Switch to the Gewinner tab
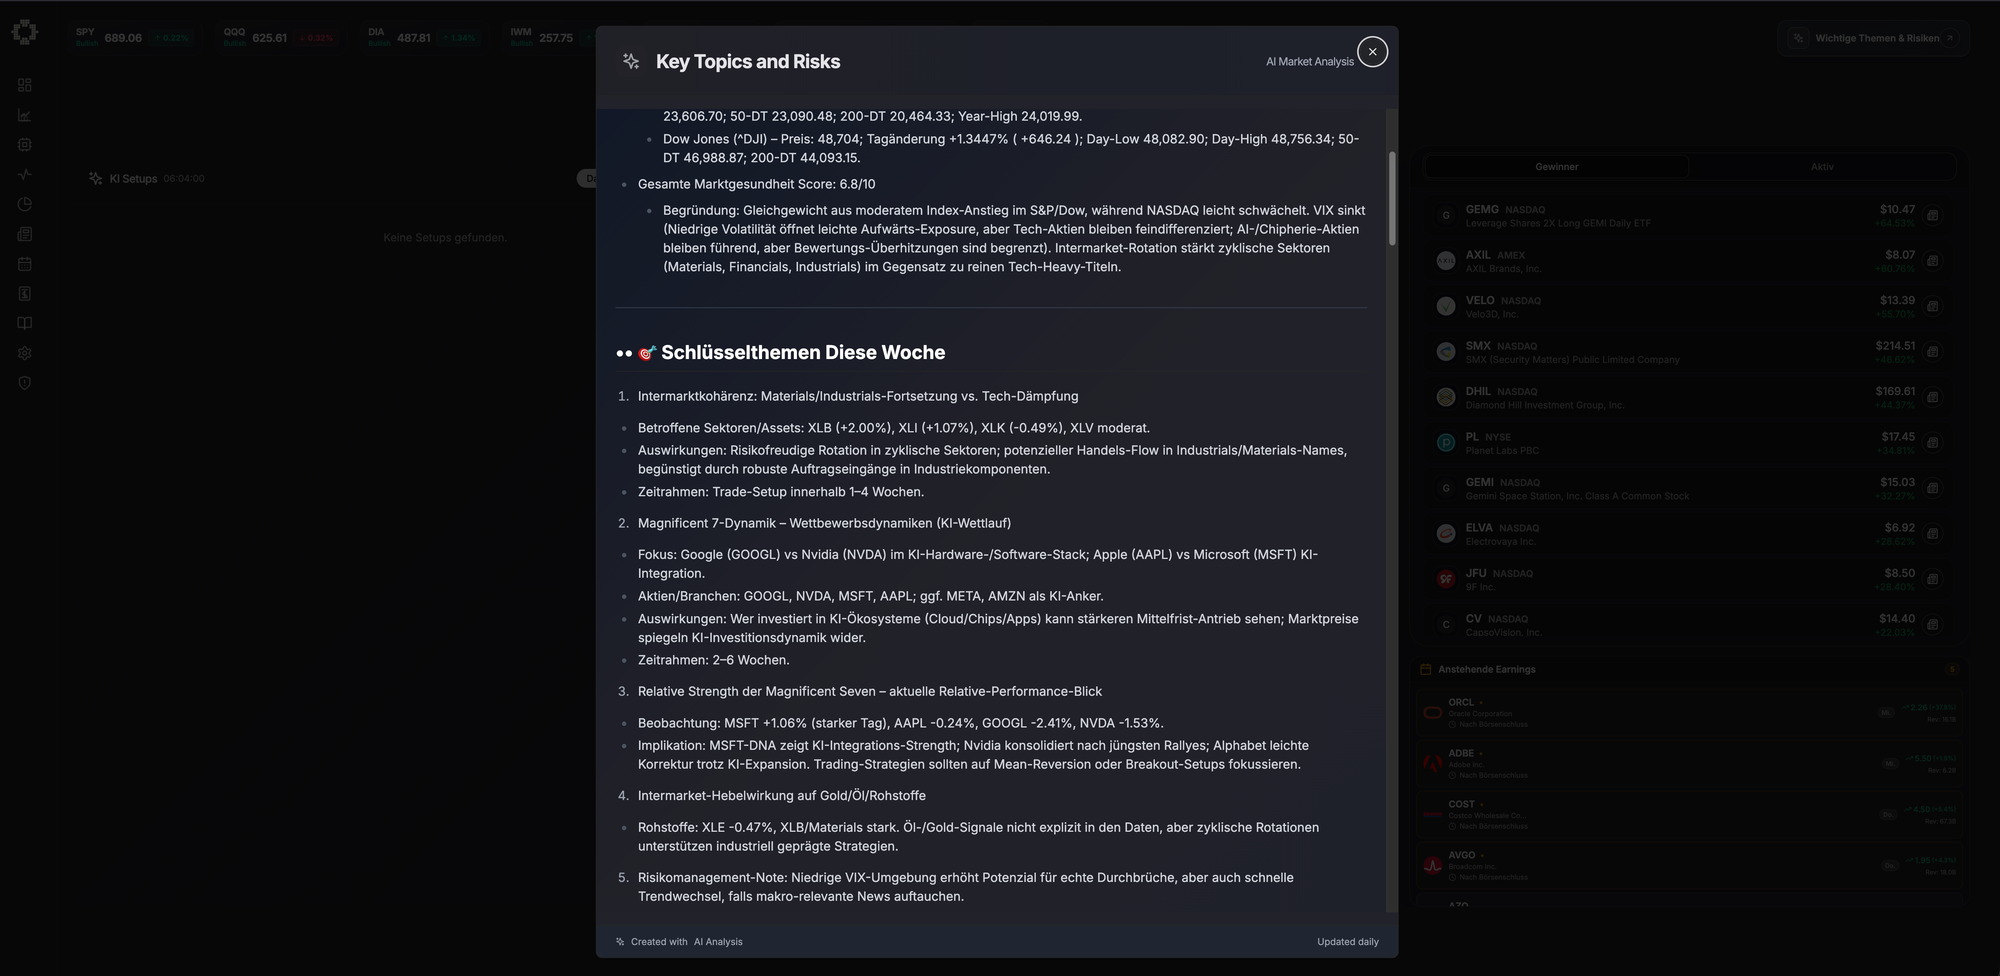Image resolution: width=2000 pixels, height=976 pixels. 1556,167
